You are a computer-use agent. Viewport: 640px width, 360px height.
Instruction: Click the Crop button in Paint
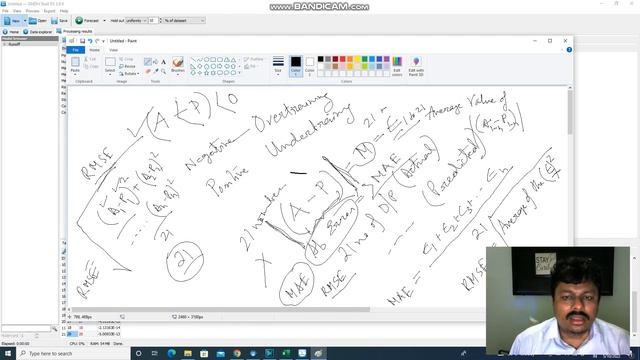point(126,59)
